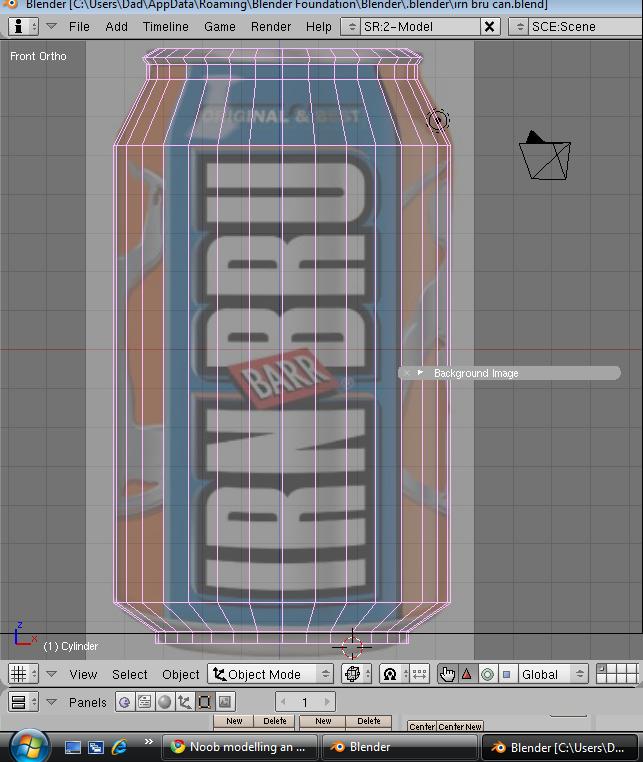This screenshot has height=762, width=643.
Task: Click the Background Image panel title
Action: click(x=476, y=373)
